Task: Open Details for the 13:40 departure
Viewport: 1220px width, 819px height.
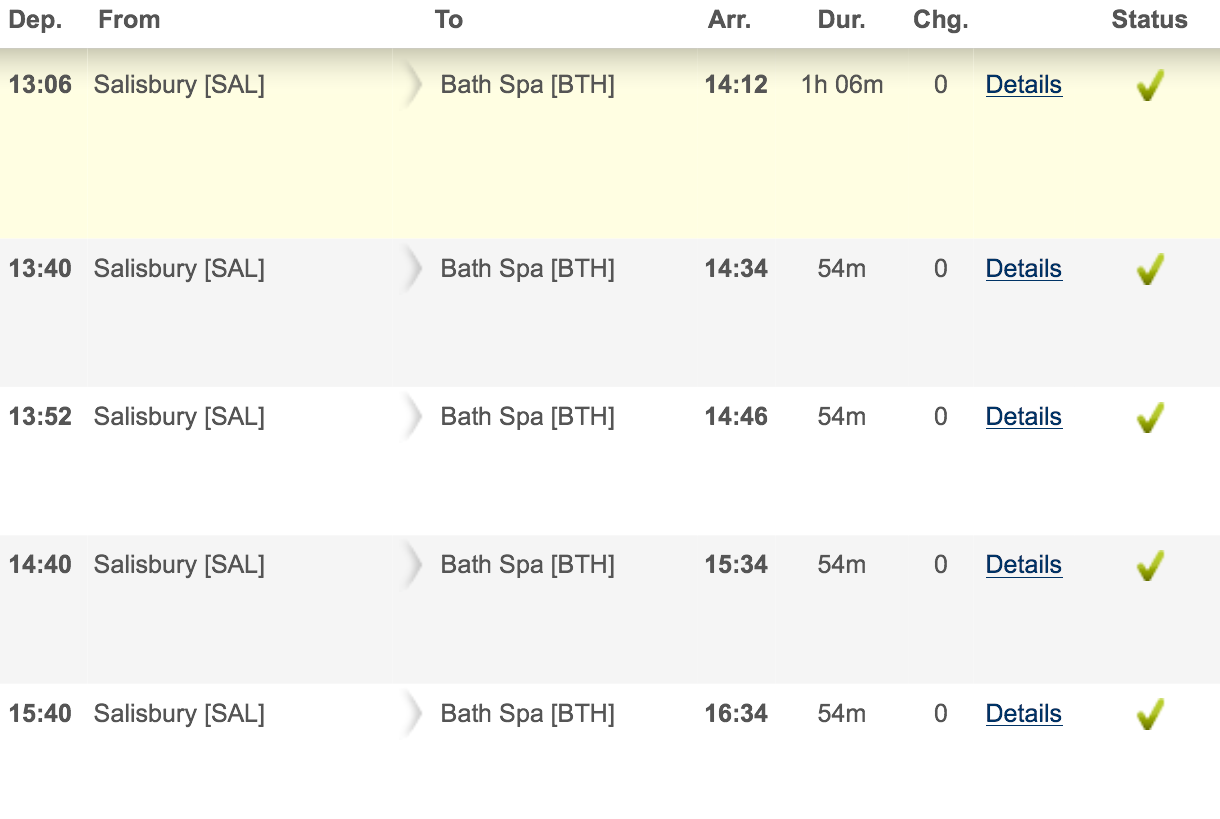Action: pyautogui.click(x=1023, y=269)
